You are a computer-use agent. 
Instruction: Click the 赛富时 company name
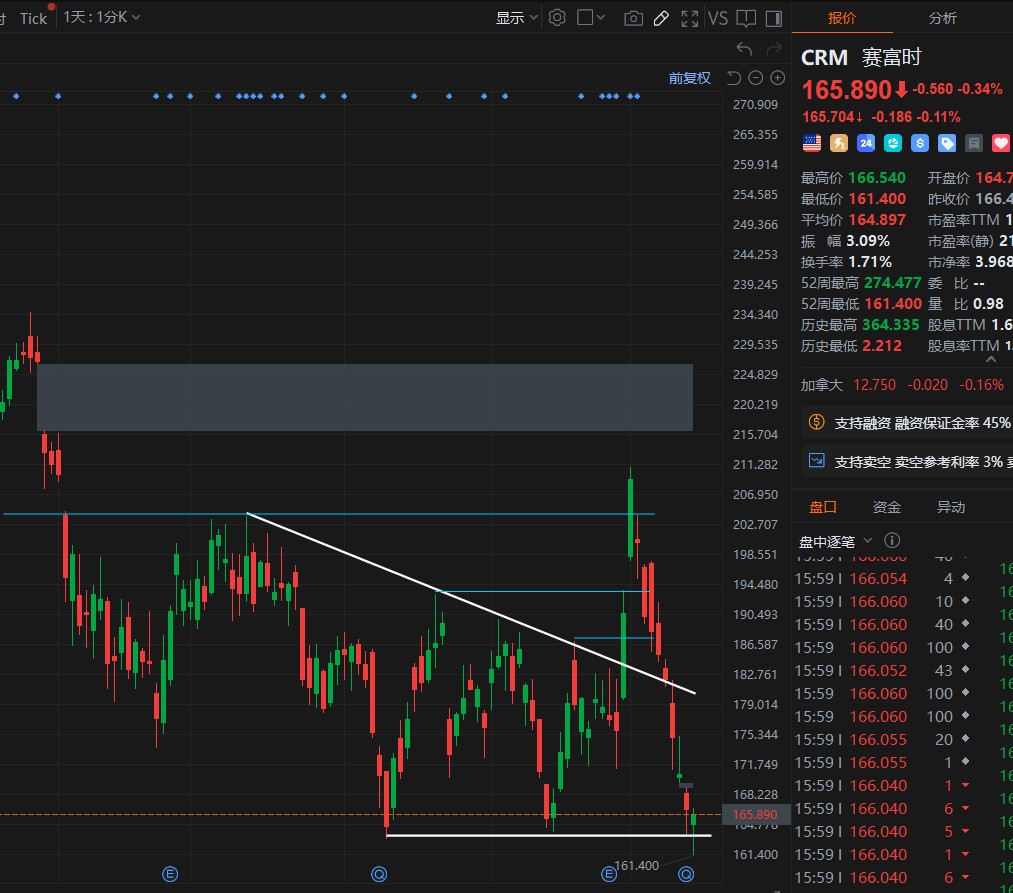891,58
